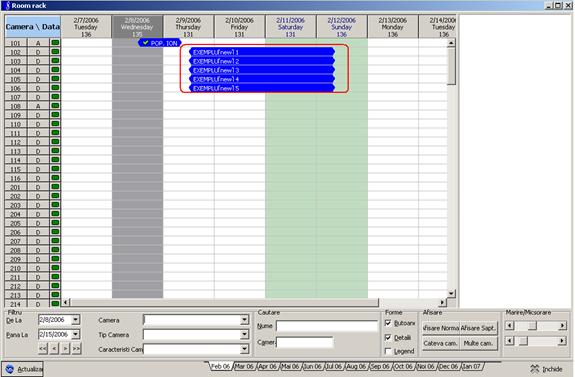The width and height of the screenshot is (575, 377).
Task: Click the Multe cam. button
Action: (478, 343)
